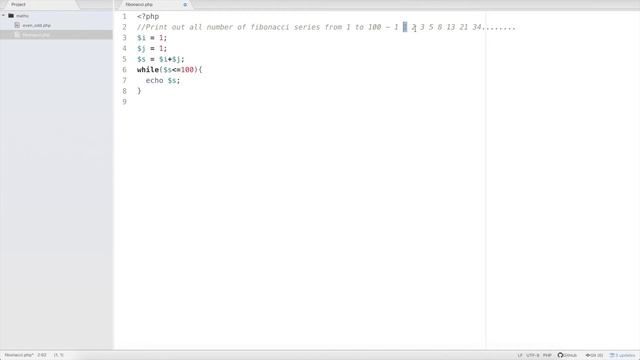Click line number 1 in gutter
640x360 pixels.
124,16
